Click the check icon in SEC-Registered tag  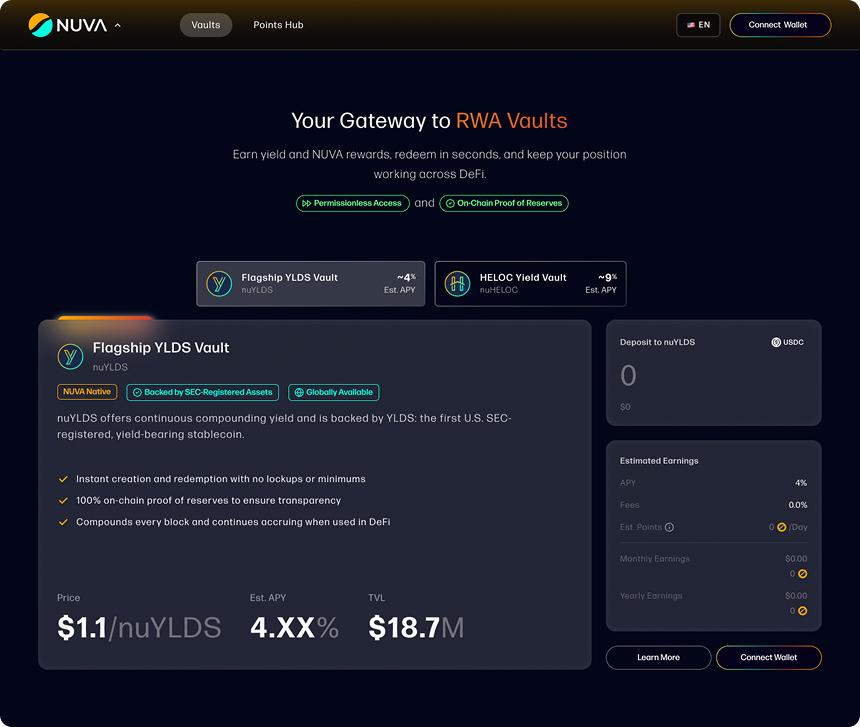pos(137,393)
